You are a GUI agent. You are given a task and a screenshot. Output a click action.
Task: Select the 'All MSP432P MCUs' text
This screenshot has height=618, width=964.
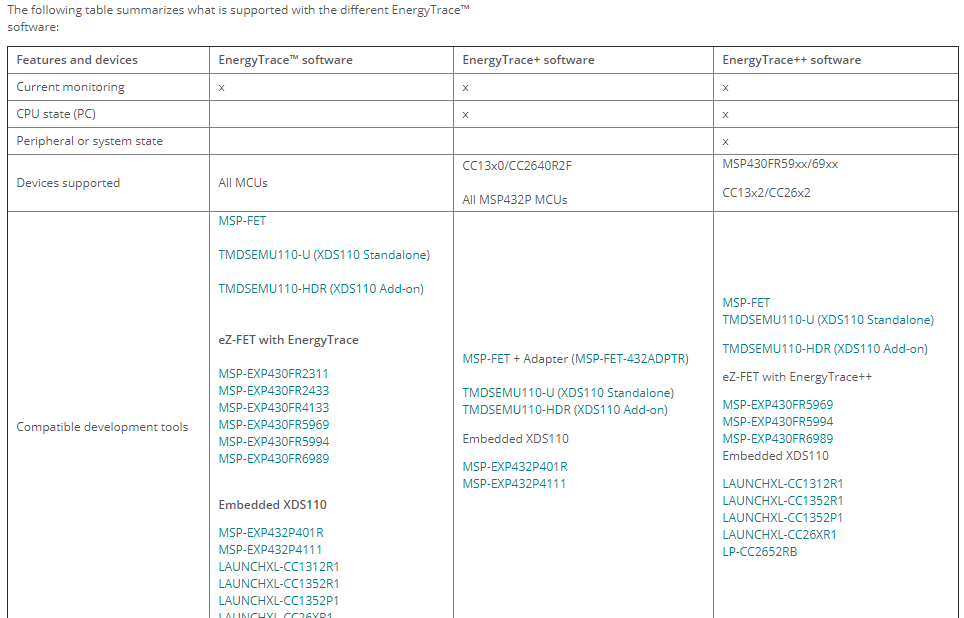pyautogui.click(x=515, y=199)
